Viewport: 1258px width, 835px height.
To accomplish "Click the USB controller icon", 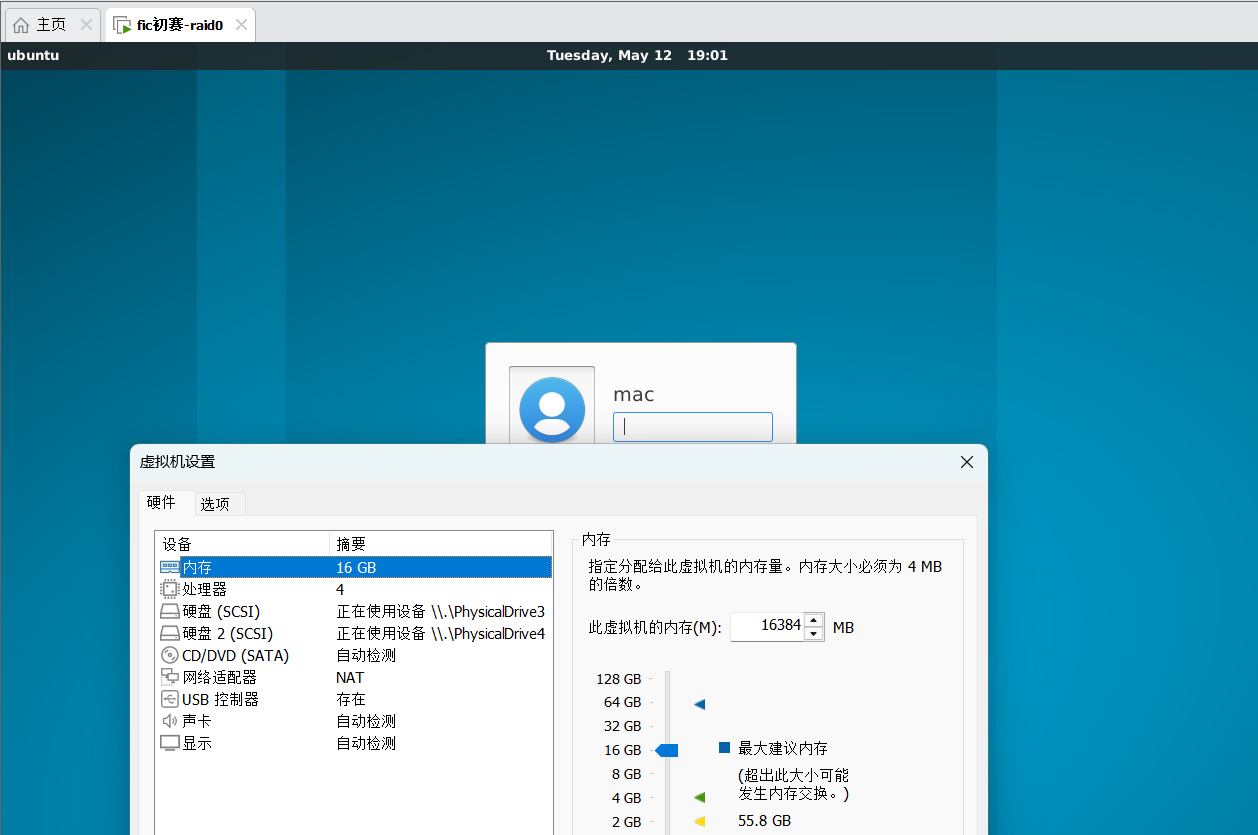I will click(x=170, y=699).
